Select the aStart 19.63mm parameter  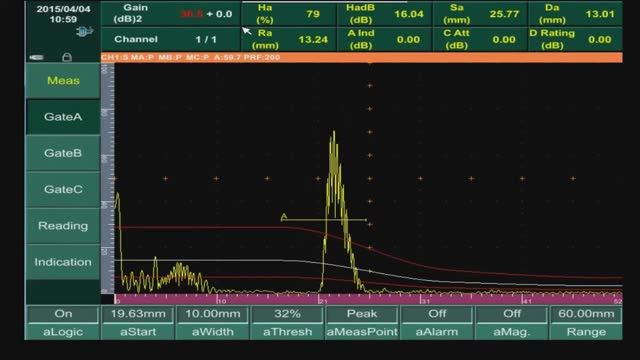pyautogui.click(x=138, y=322)
